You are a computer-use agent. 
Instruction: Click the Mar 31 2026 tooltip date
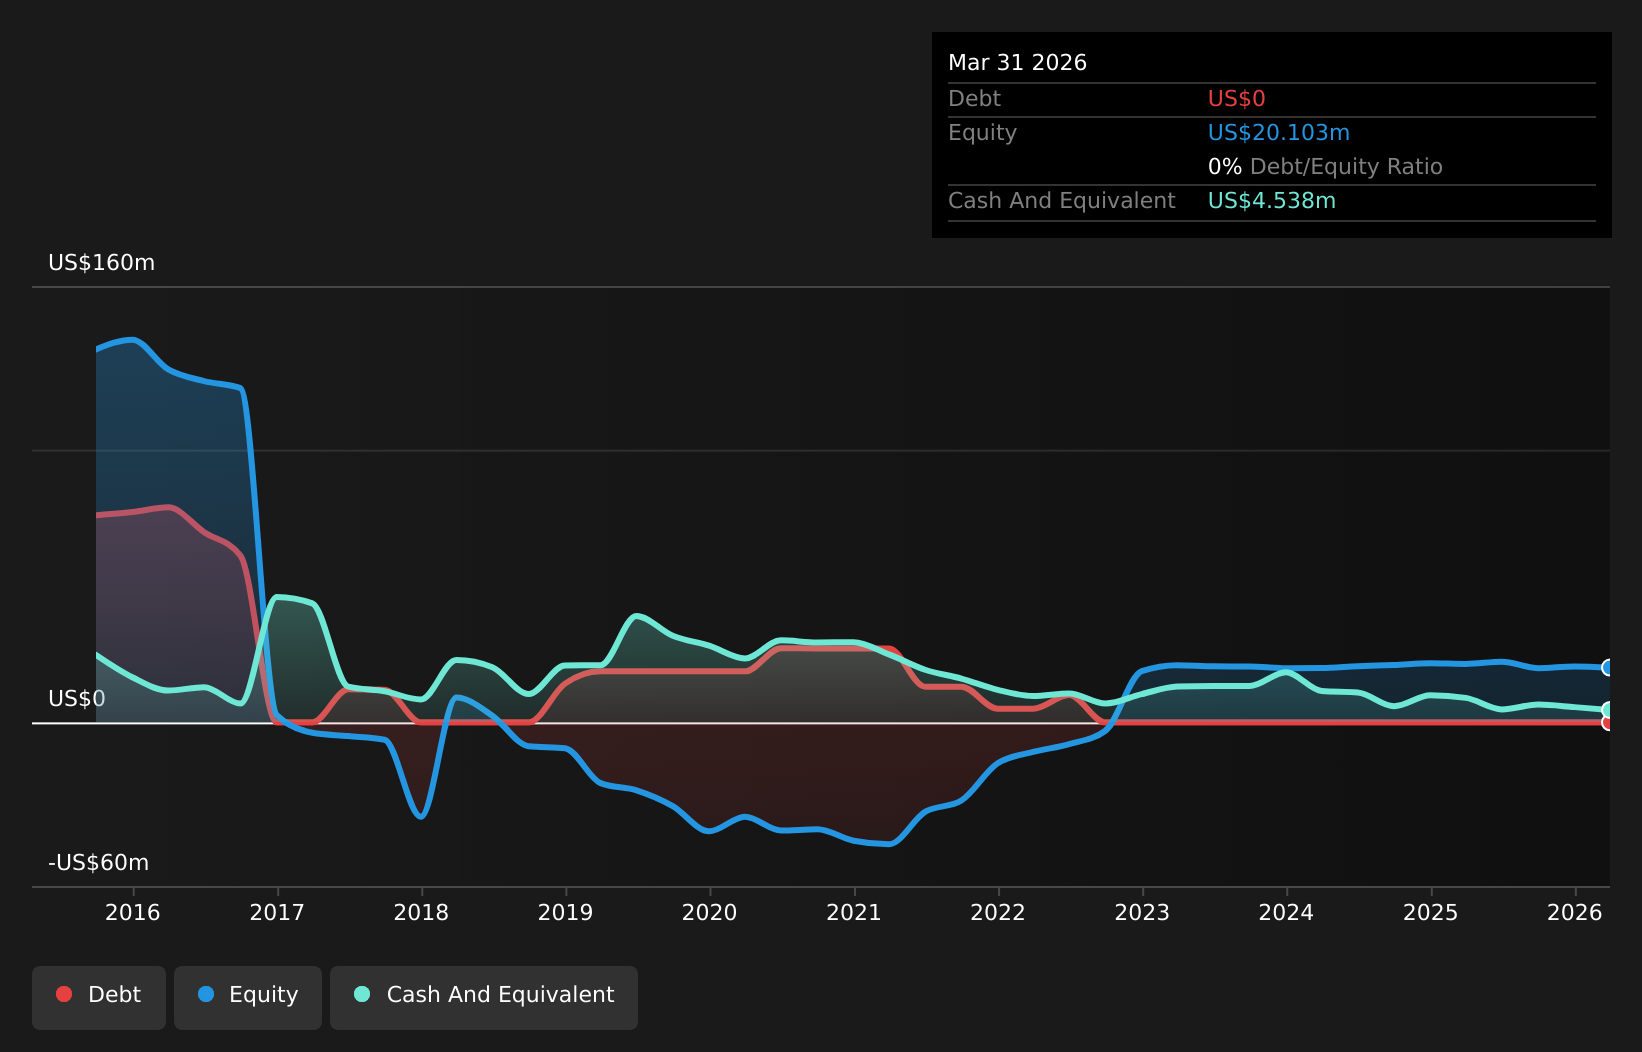[1018, 63]
